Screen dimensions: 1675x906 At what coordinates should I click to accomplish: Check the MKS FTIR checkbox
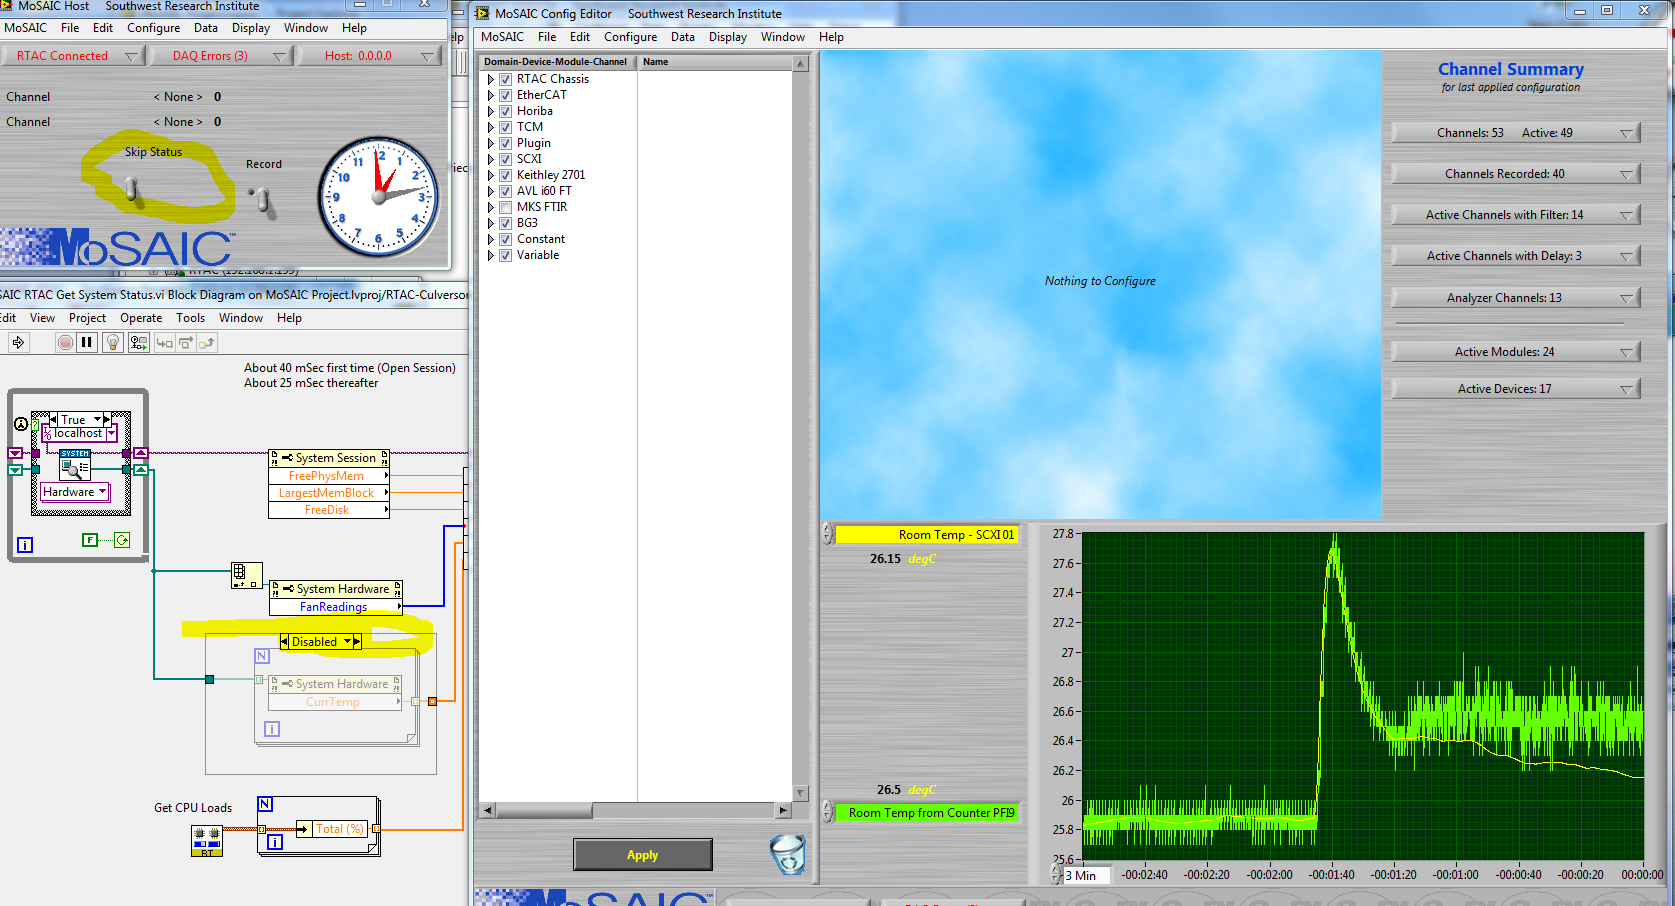(x=506, y=207)
